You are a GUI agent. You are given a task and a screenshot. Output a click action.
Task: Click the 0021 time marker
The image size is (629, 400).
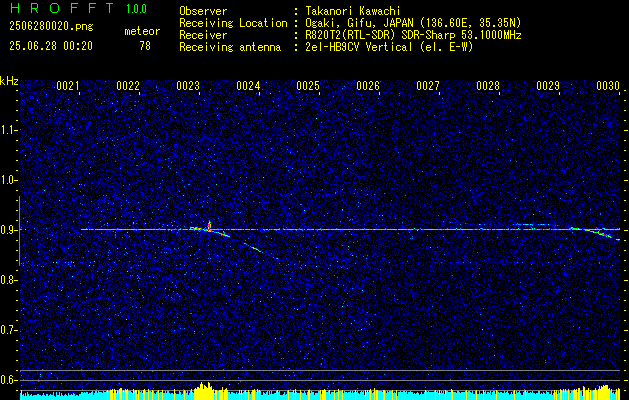coord(67,85)
